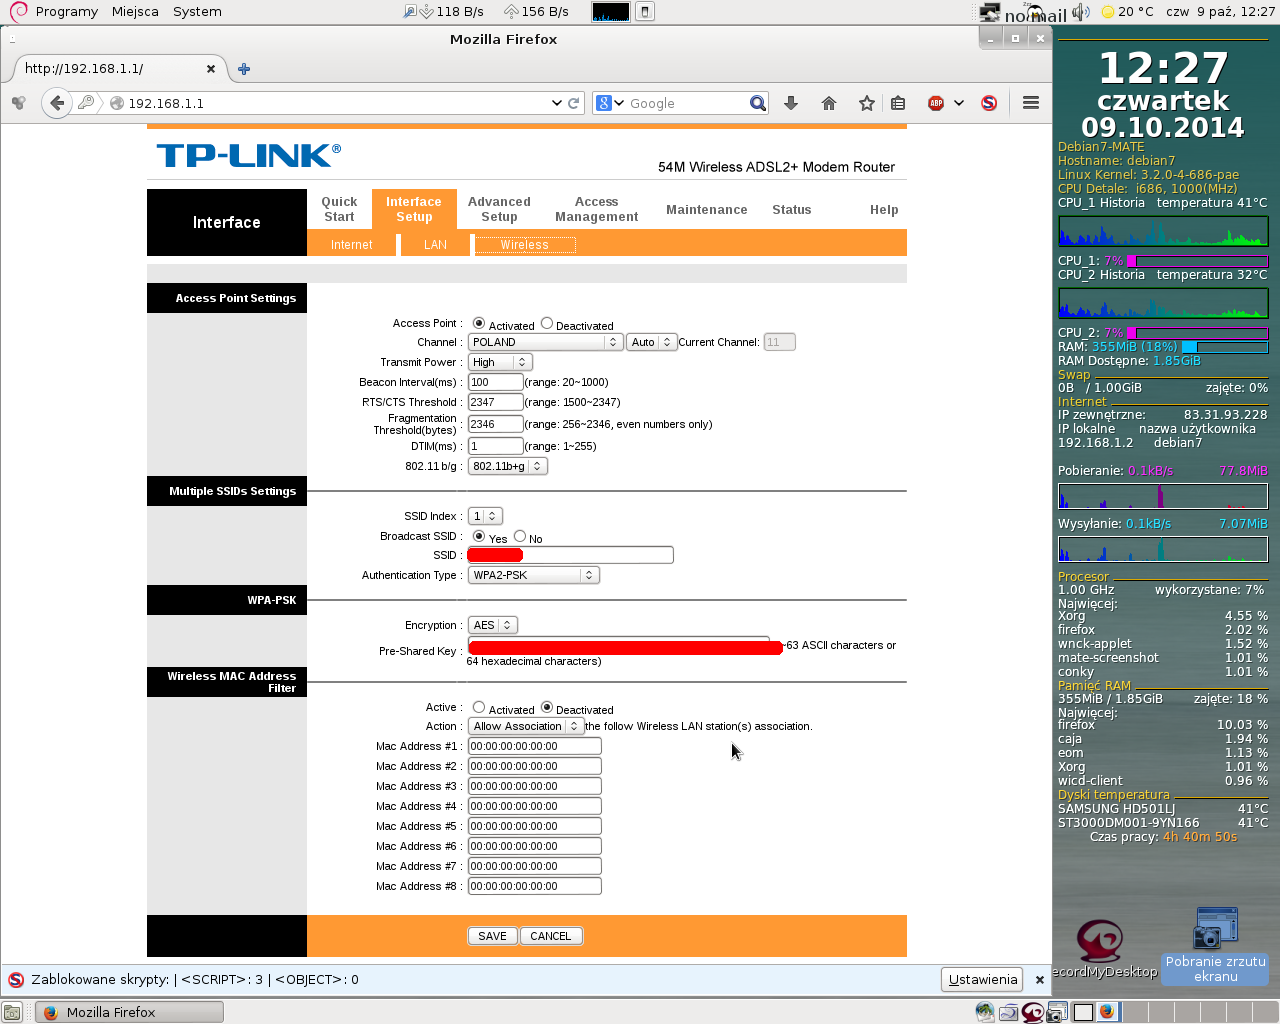The height and width of the screenshot is (1024, 1280).
Task: Open the Quick Start tab
Action: (339, 209)
